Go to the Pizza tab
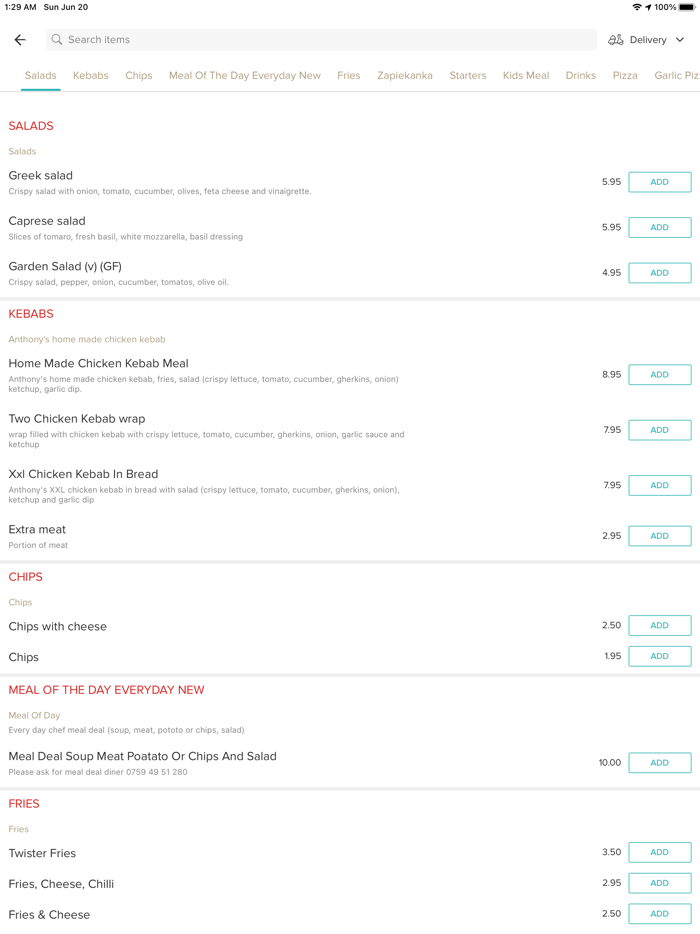This screenshot has width=700, height=934. (625, 76)
